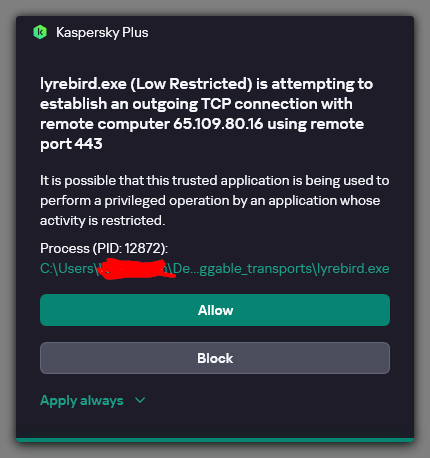Click the red redacted username area
The image size is (430, 458).
pos(137,269)
